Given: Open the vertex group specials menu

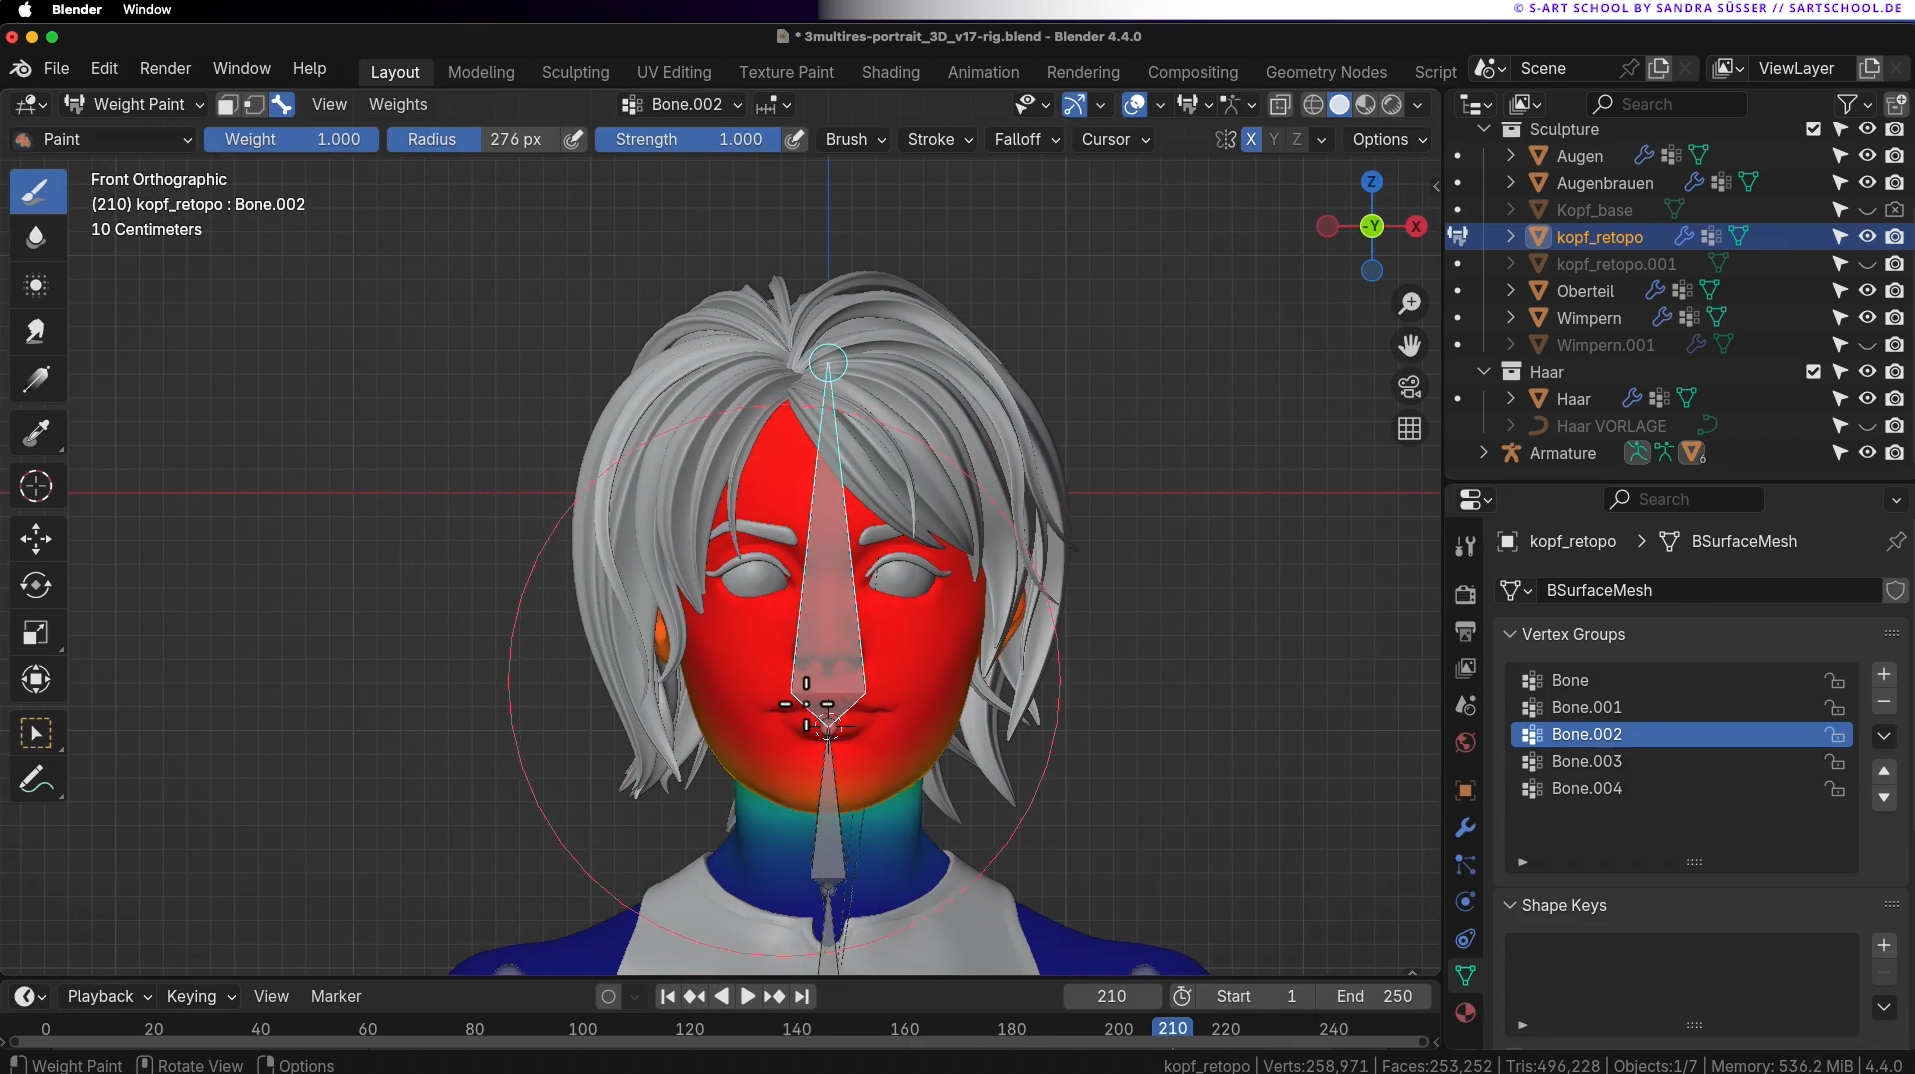Looking at the screenshot, I should pyautogui.click(x=1884, y=736).
